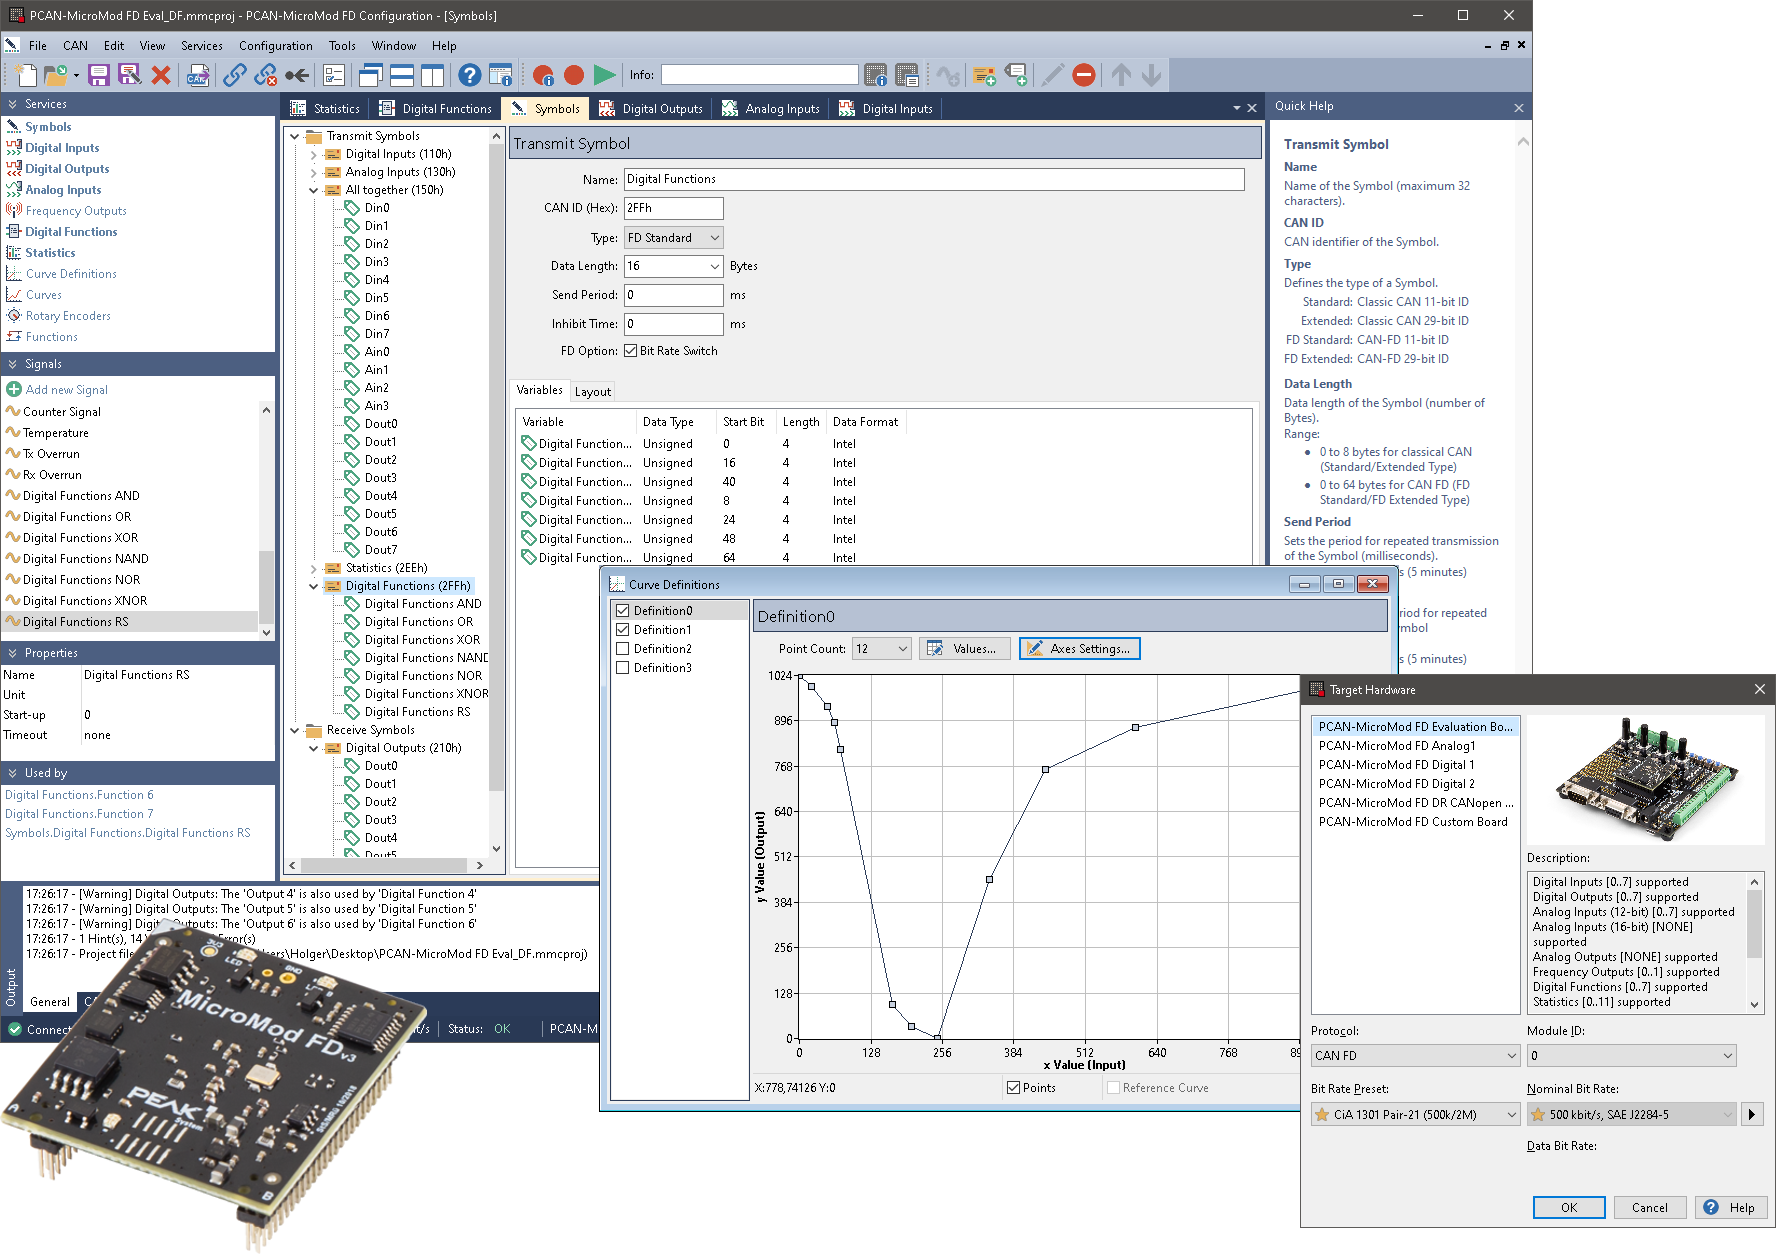
Task: Collapse the All together (150h) tree node
Action: (x=314, y=190)
